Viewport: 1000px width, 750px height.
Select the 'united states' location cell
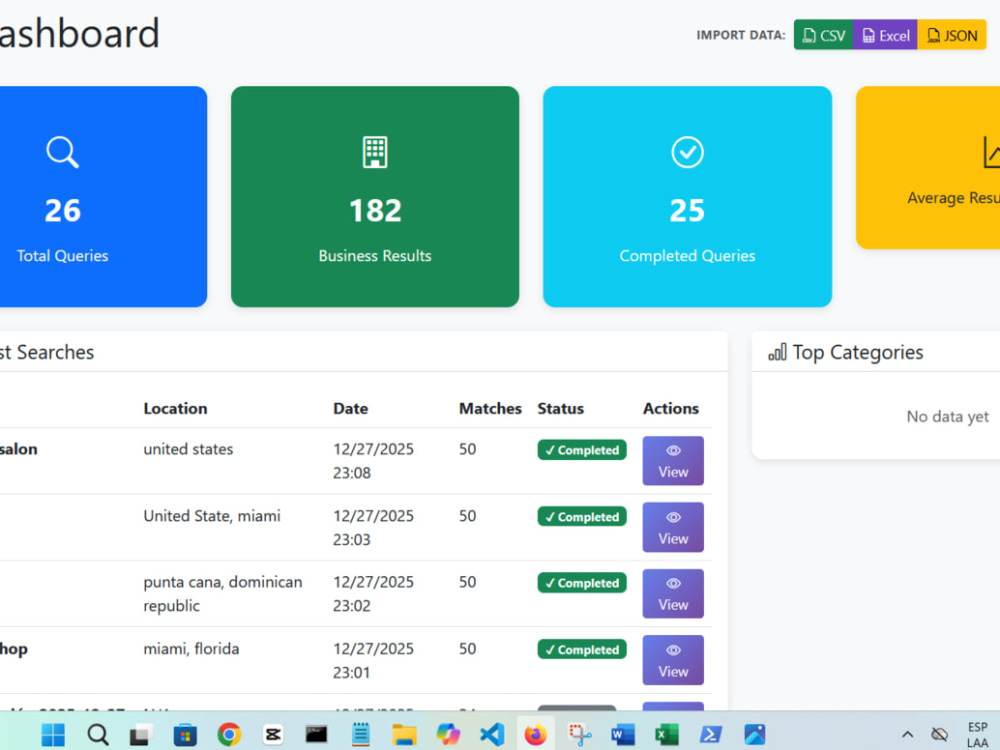[x=188, y=449]
